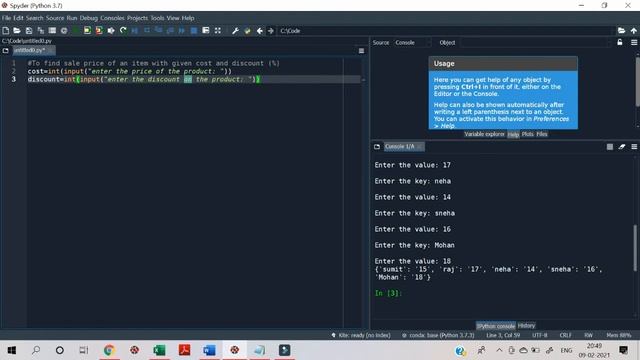Maximize current pane toolbar icon
Screen dimensions: 640x360
[x=206, y=31]
